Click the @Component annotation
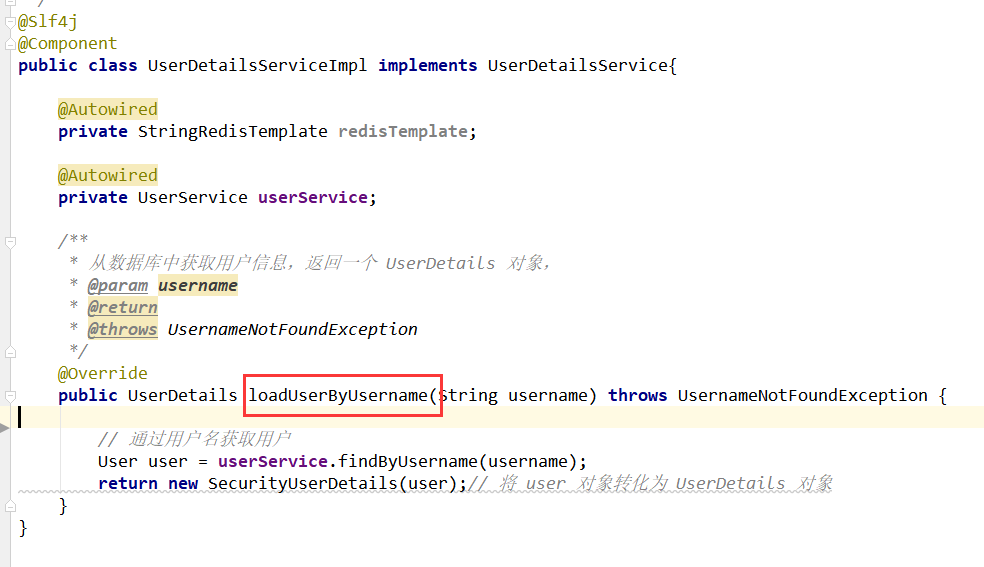The image size is (984, 567). click(x=67, y=43)
